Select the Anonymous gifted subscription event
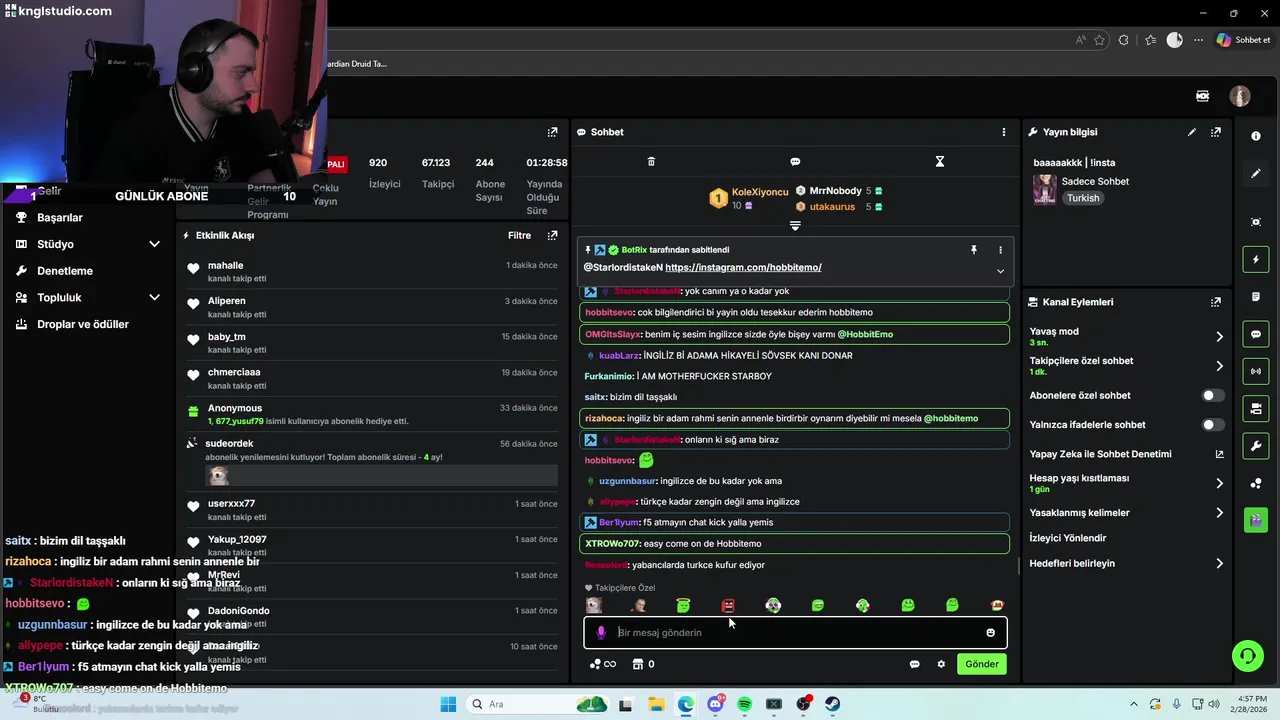1280x720 pixels. click(x=371, y=414)
